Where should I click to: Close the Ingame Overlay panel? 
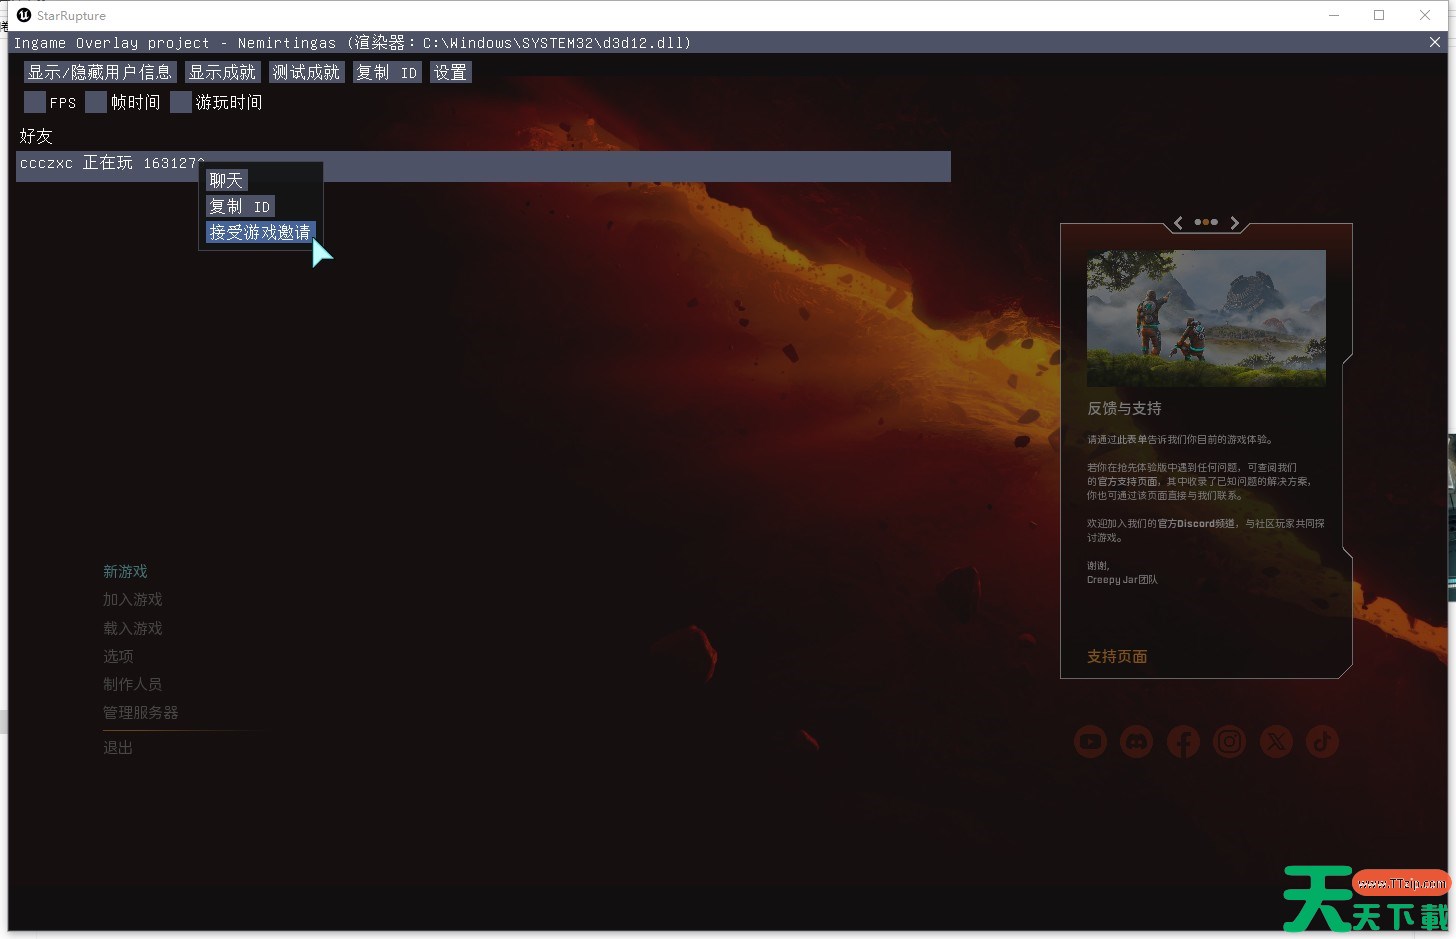pos(1435,42)
